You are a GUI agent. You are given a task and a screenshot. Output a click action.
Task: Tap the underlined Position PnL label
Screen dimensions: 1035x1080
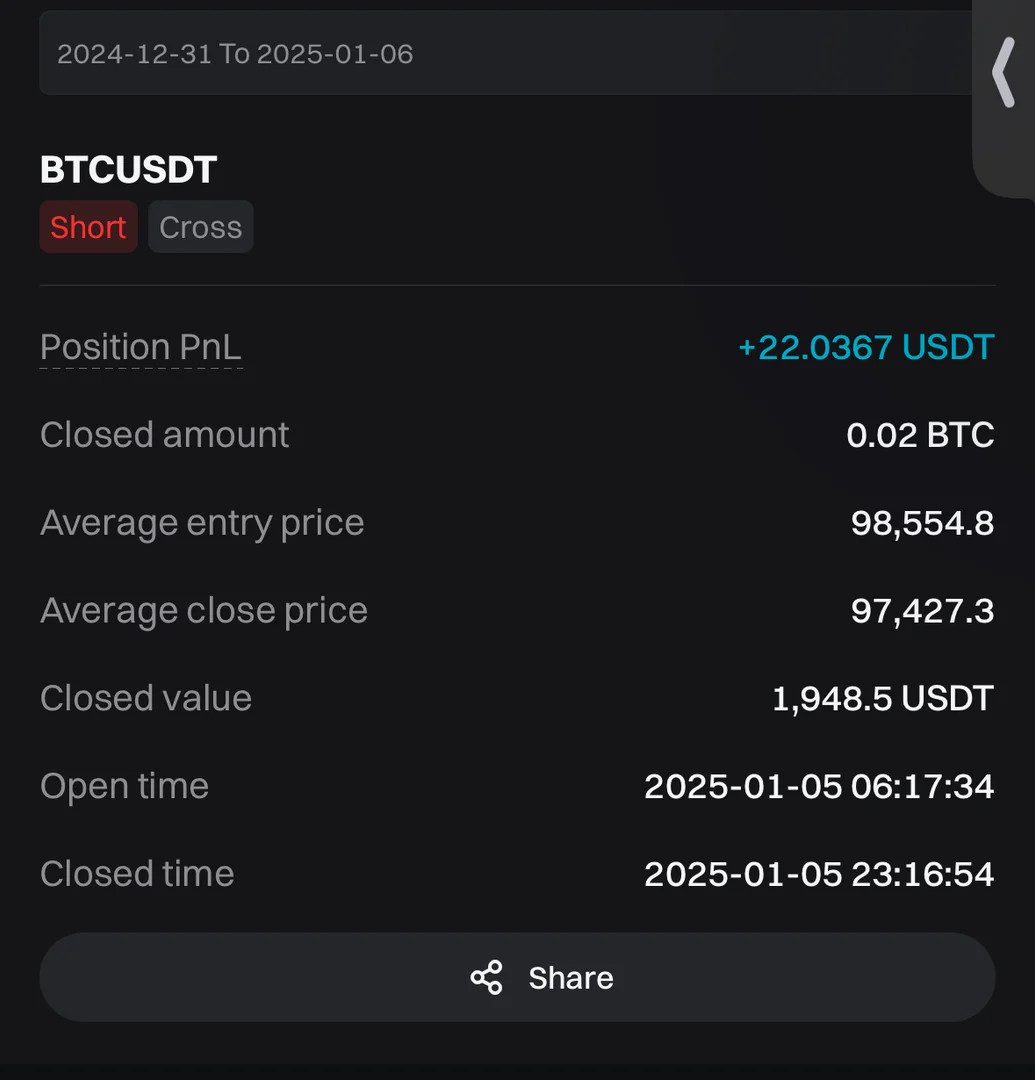tap(141, 347)
